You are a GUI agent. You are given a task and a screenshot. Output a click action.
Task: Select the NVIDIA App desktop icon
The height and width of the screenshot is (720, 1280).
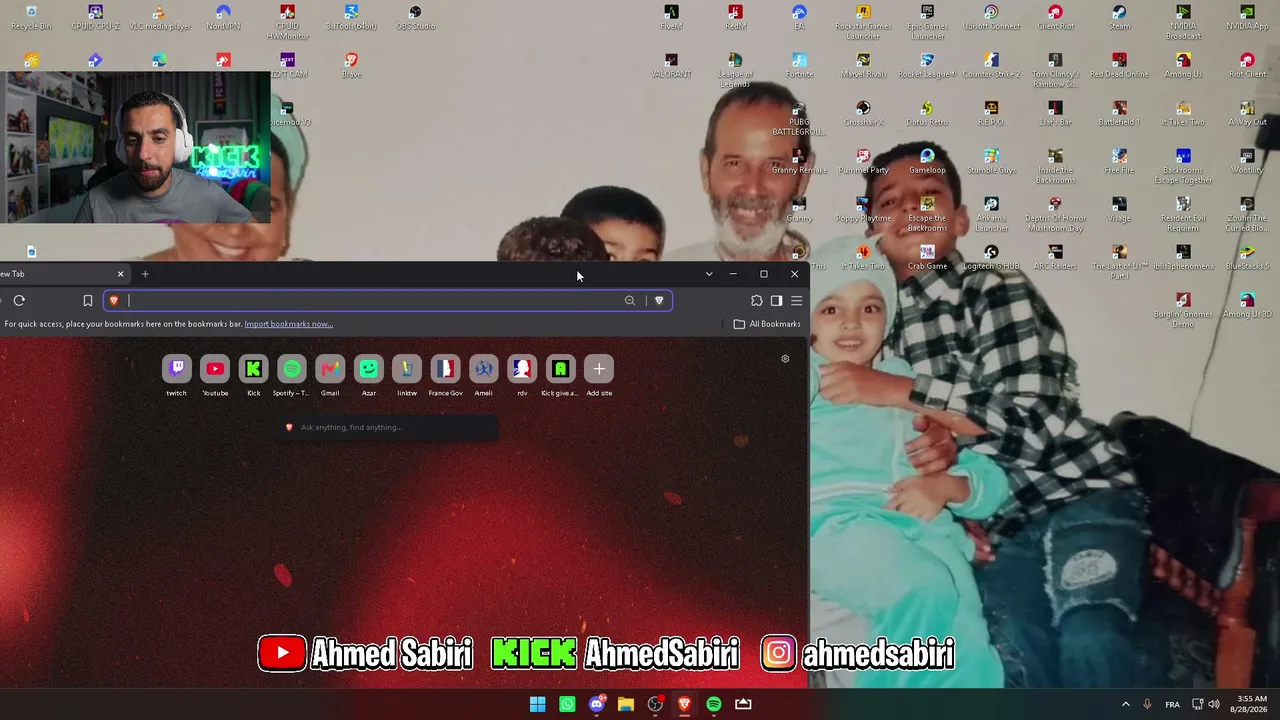coord(1247,17)
